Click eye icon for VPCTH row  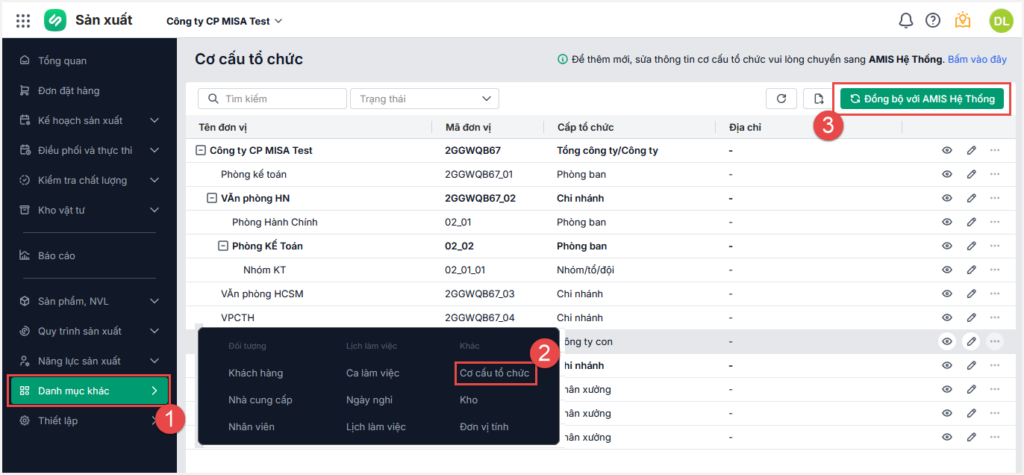click(947, 318)
